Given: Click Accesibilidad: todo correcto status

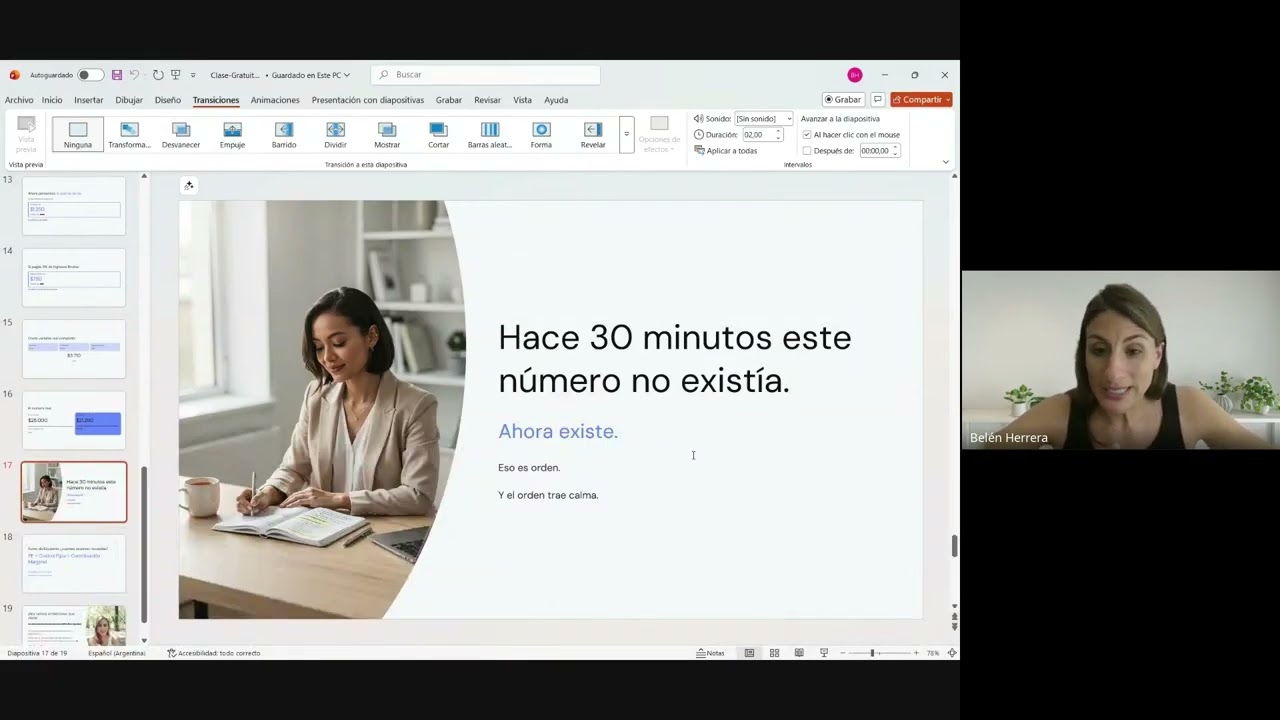Looking at the screenshot, I should tap(214, 653).
